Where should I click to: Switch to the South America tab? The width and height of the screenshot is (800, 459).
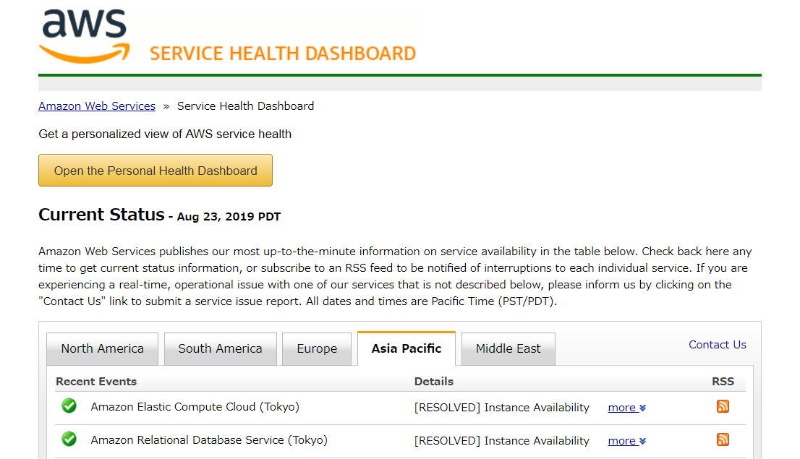[x=220, y=349]
